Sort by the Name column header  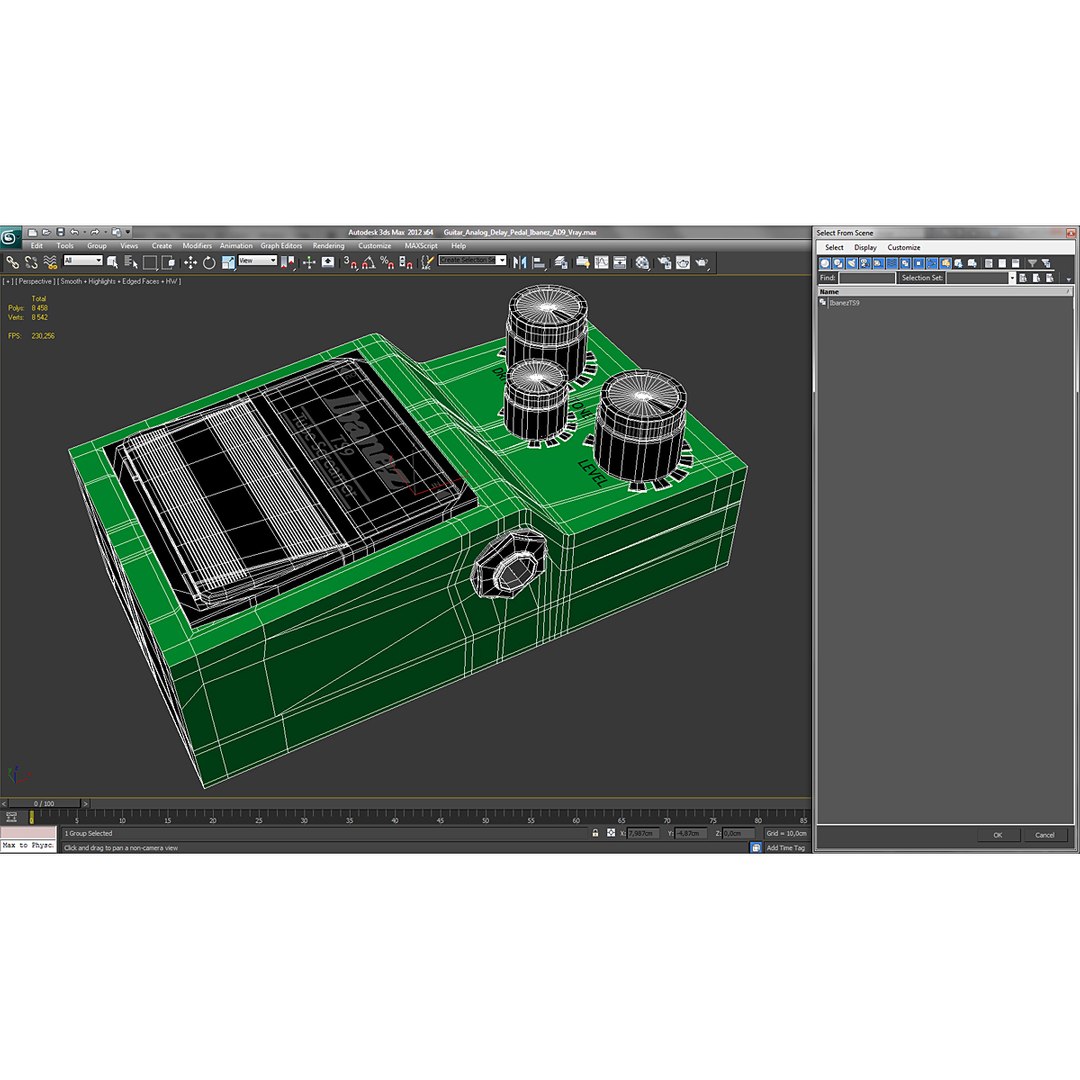coord(943,291)
